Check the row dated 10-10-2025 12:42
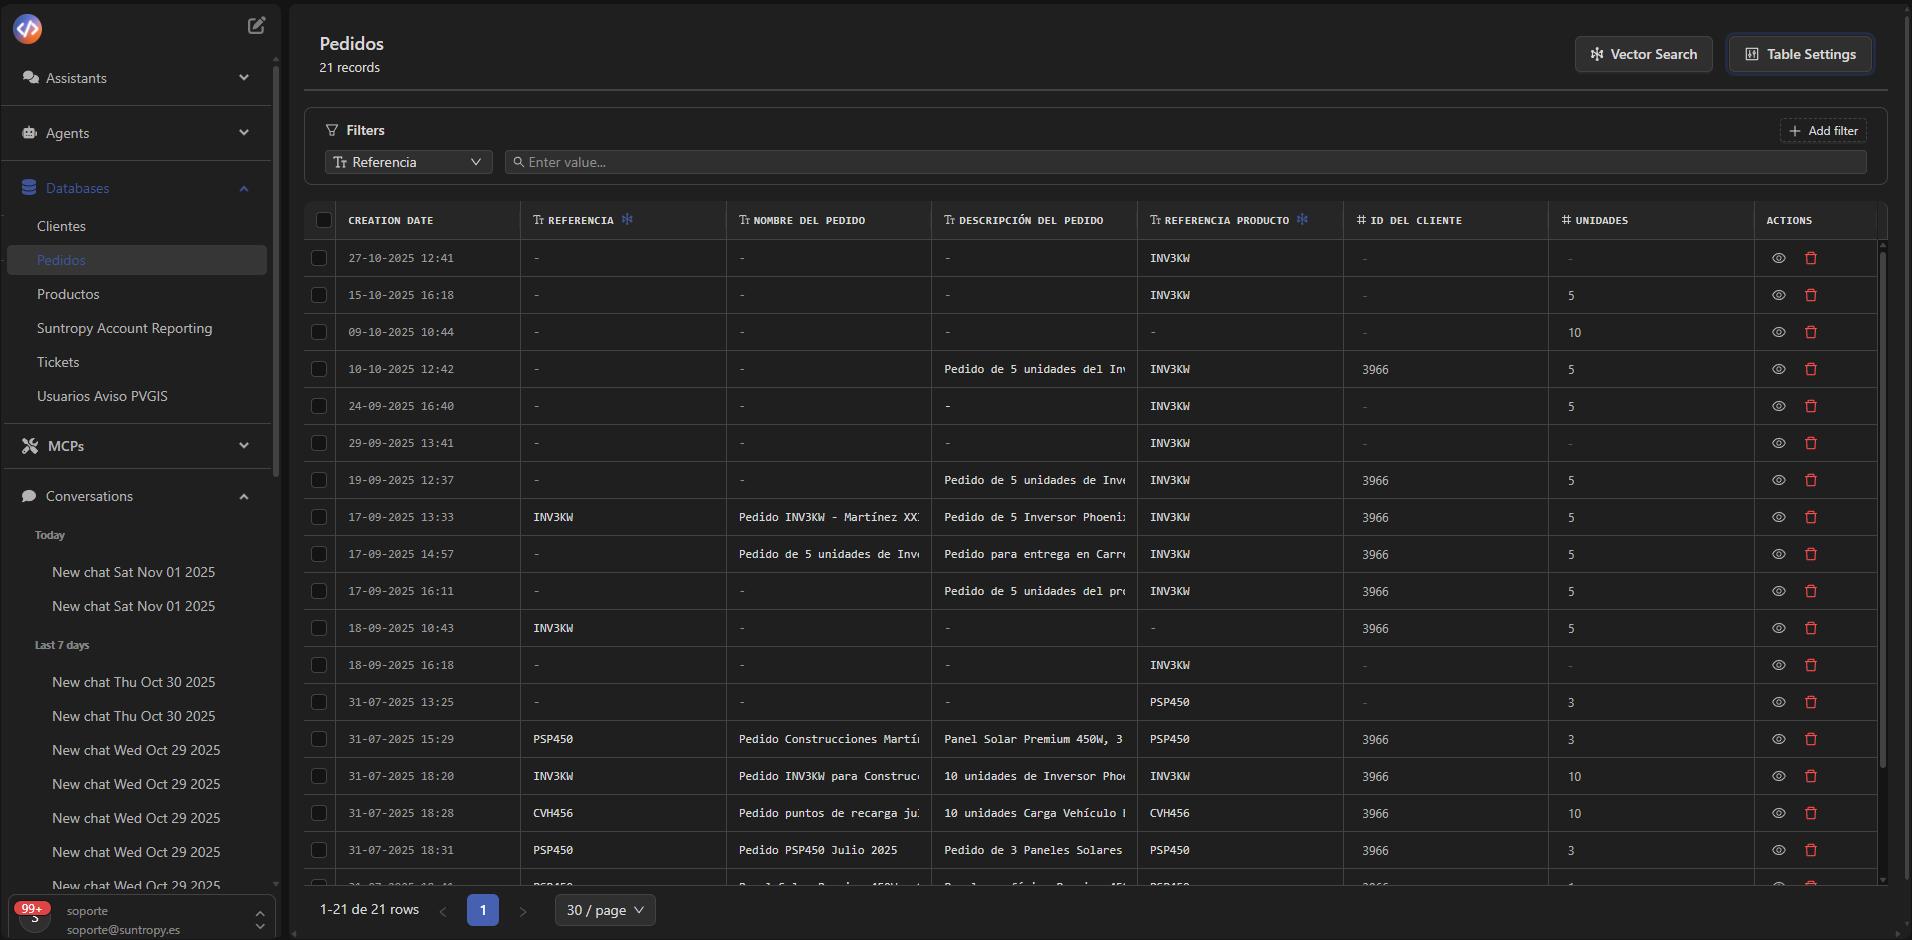 tap(319, 369)
